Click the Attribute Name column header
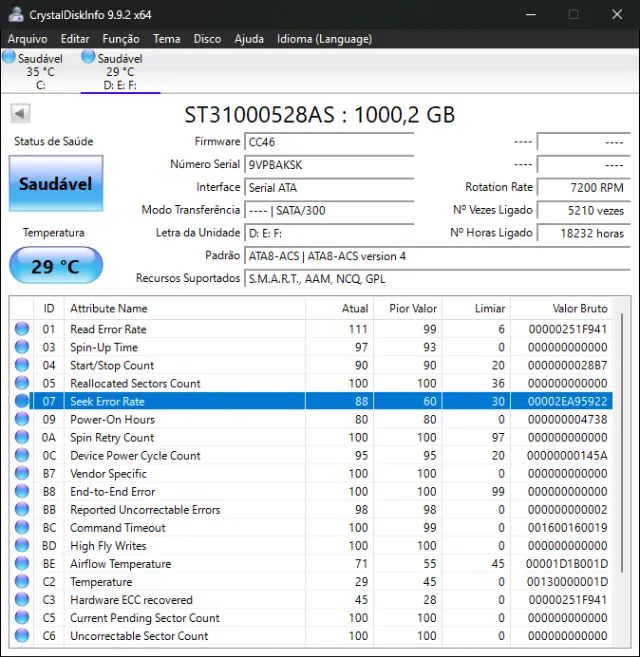This screenshot has height=657, width=640. pos(185,308)
